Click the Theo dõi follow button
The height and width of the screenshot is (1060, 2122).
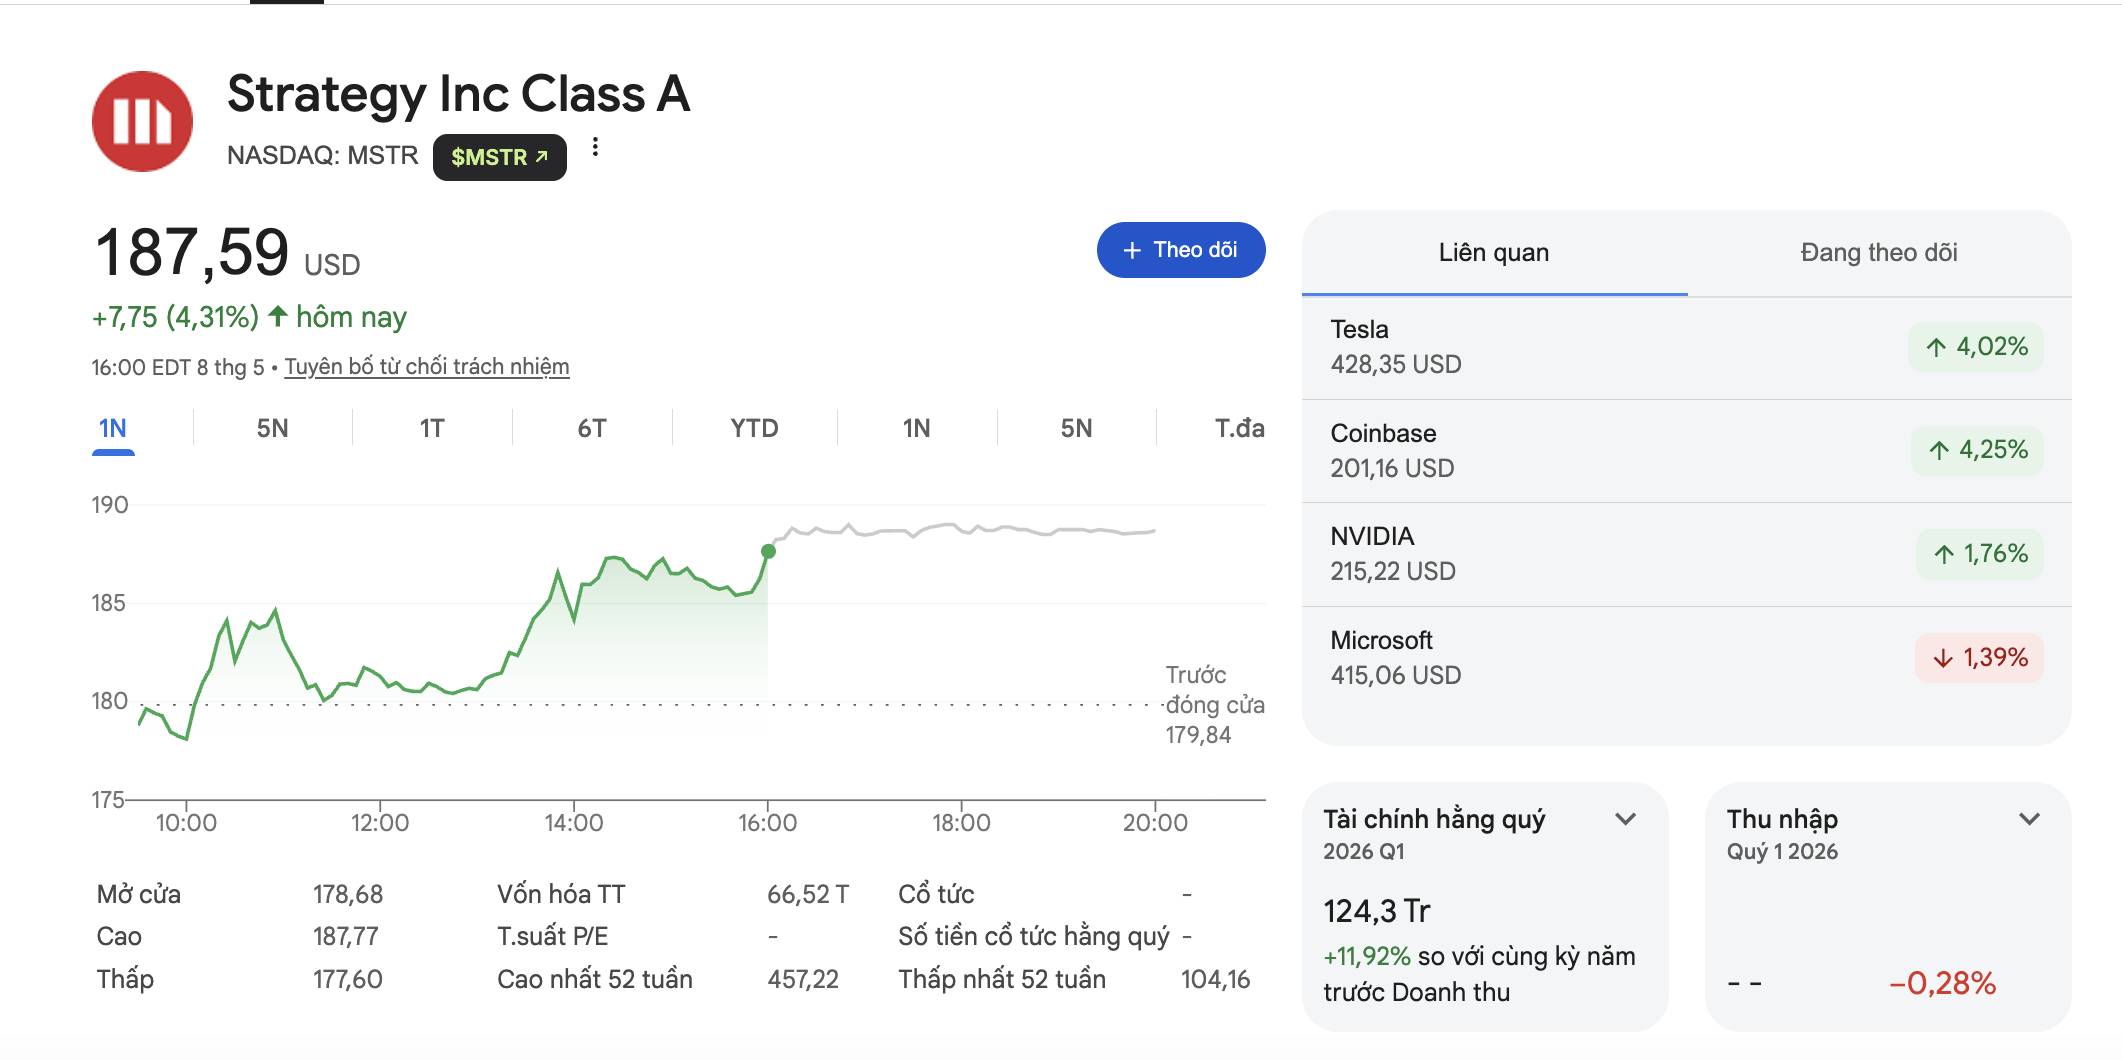[1181, 250]
